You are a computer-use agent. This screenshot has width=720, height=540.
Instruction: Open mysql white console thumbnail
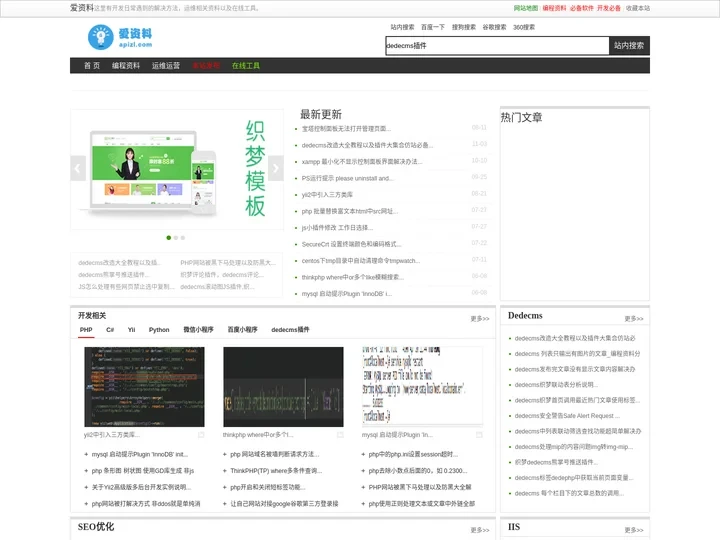(x=422, y=387)
